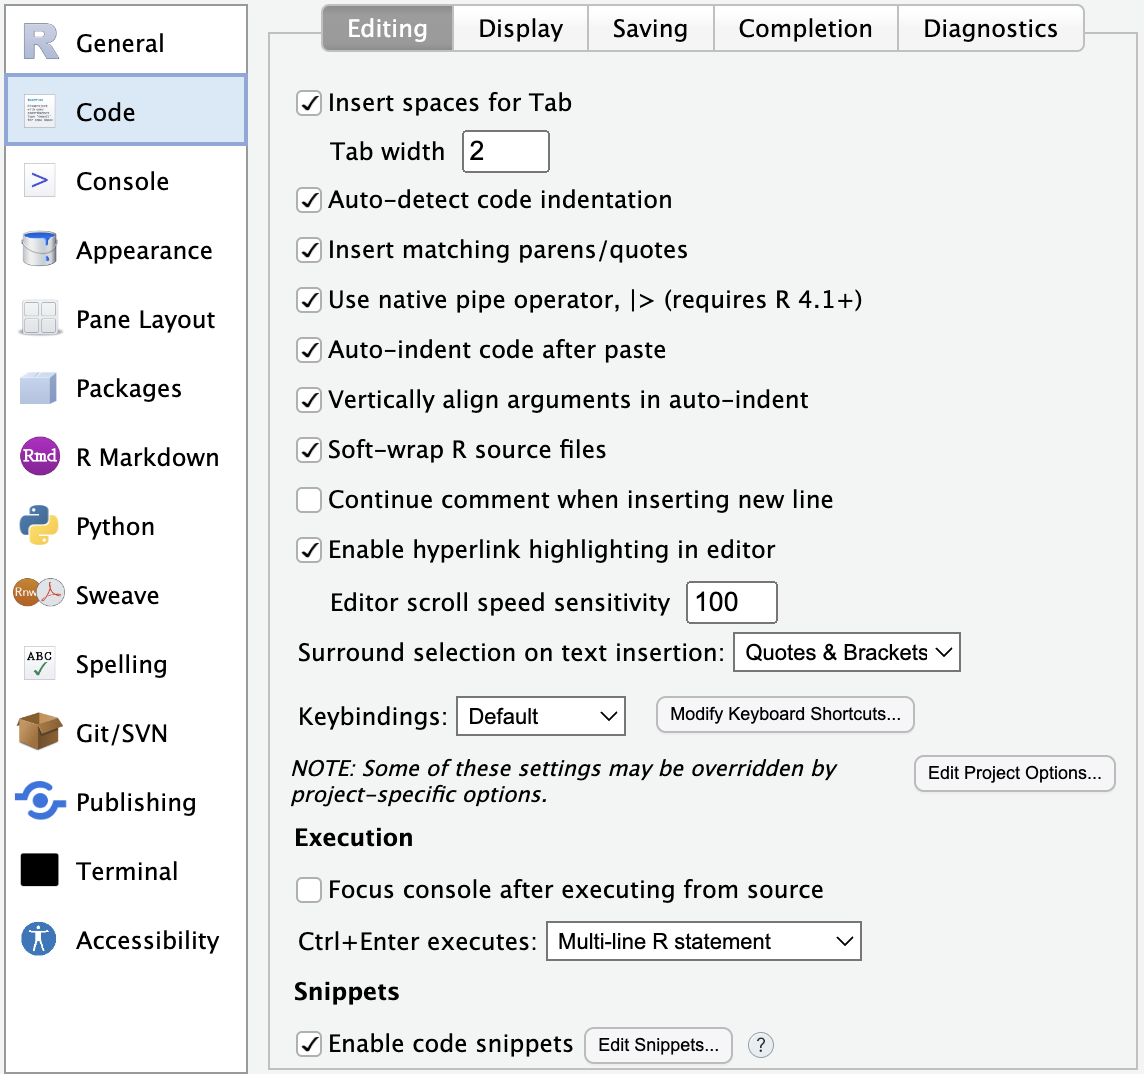Choose the Git/SVN sidebar label
This screenshot has width=1144, height=1074.
click(122, 733)
